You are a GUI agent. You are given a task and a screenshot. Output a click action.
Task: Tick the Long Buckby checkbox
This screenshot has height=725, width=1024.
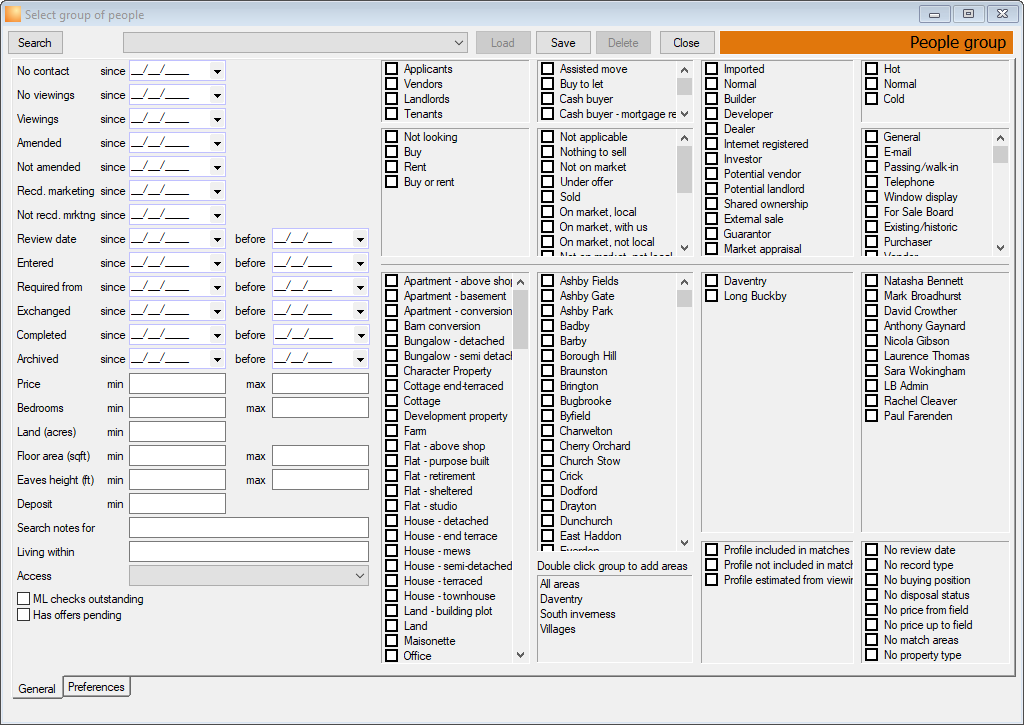click(712, 296)
